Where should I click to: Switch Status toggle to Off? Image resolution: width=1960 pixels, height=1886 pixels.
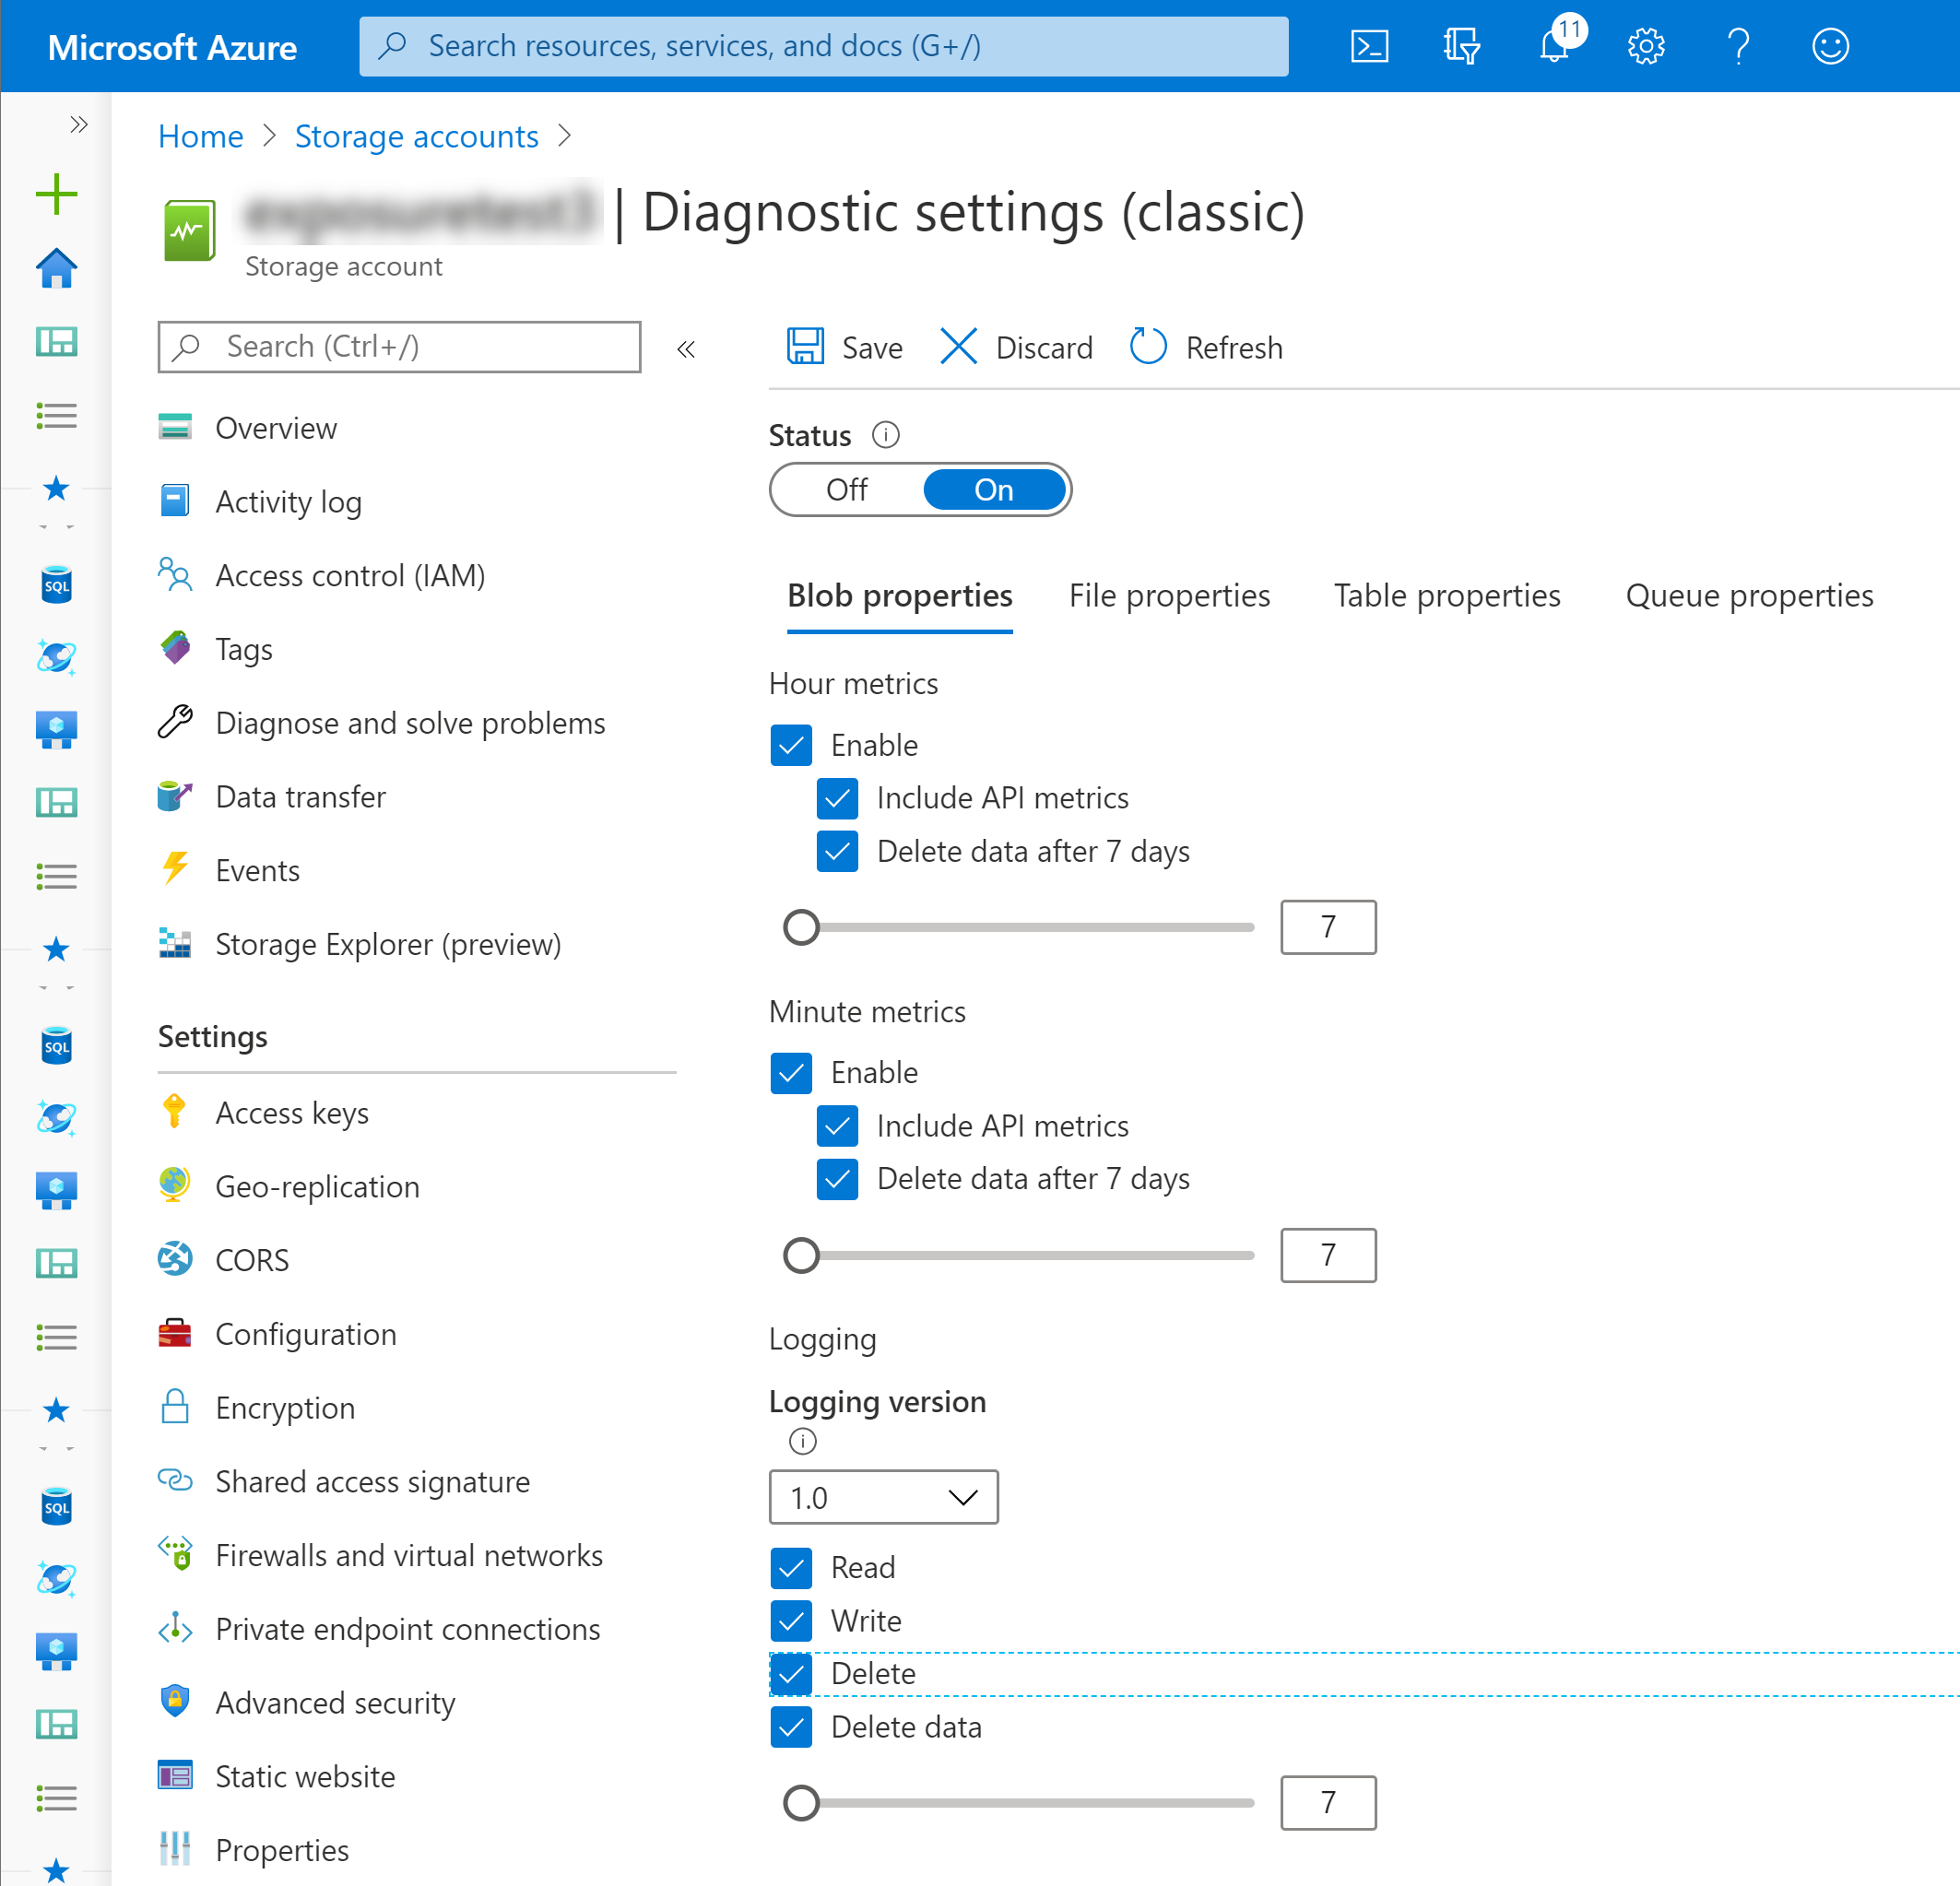pyautogui.click(x=847, y=490)
